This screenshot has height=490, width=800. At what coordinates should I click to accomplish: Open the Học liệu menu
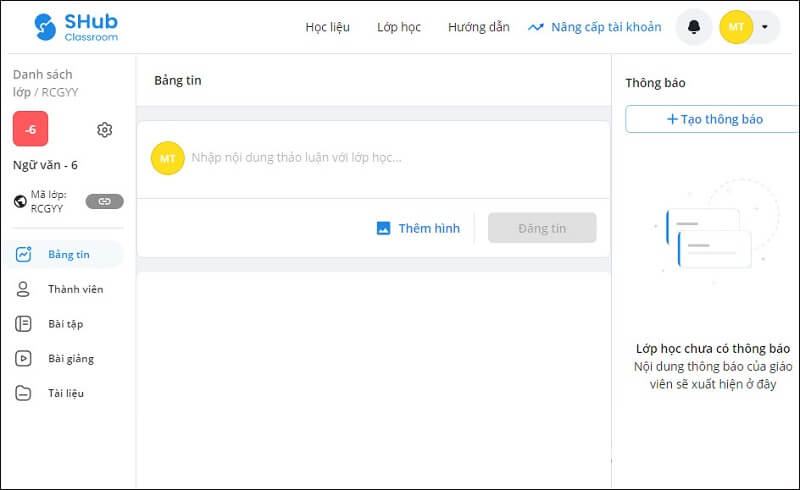coord(327,27)
